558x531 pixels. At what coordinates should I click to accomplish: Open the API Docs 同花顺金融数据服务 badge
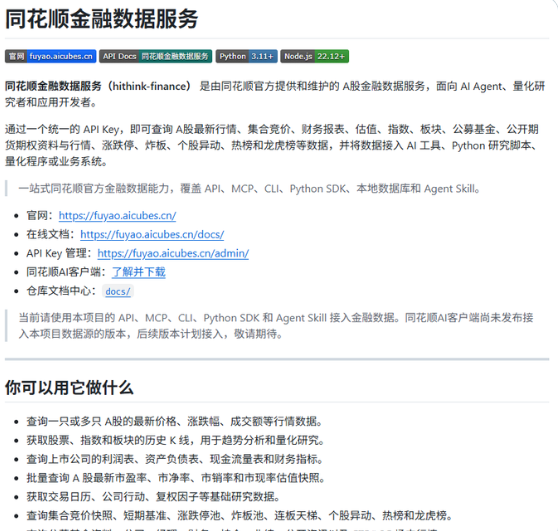click(x=156, y=56)
